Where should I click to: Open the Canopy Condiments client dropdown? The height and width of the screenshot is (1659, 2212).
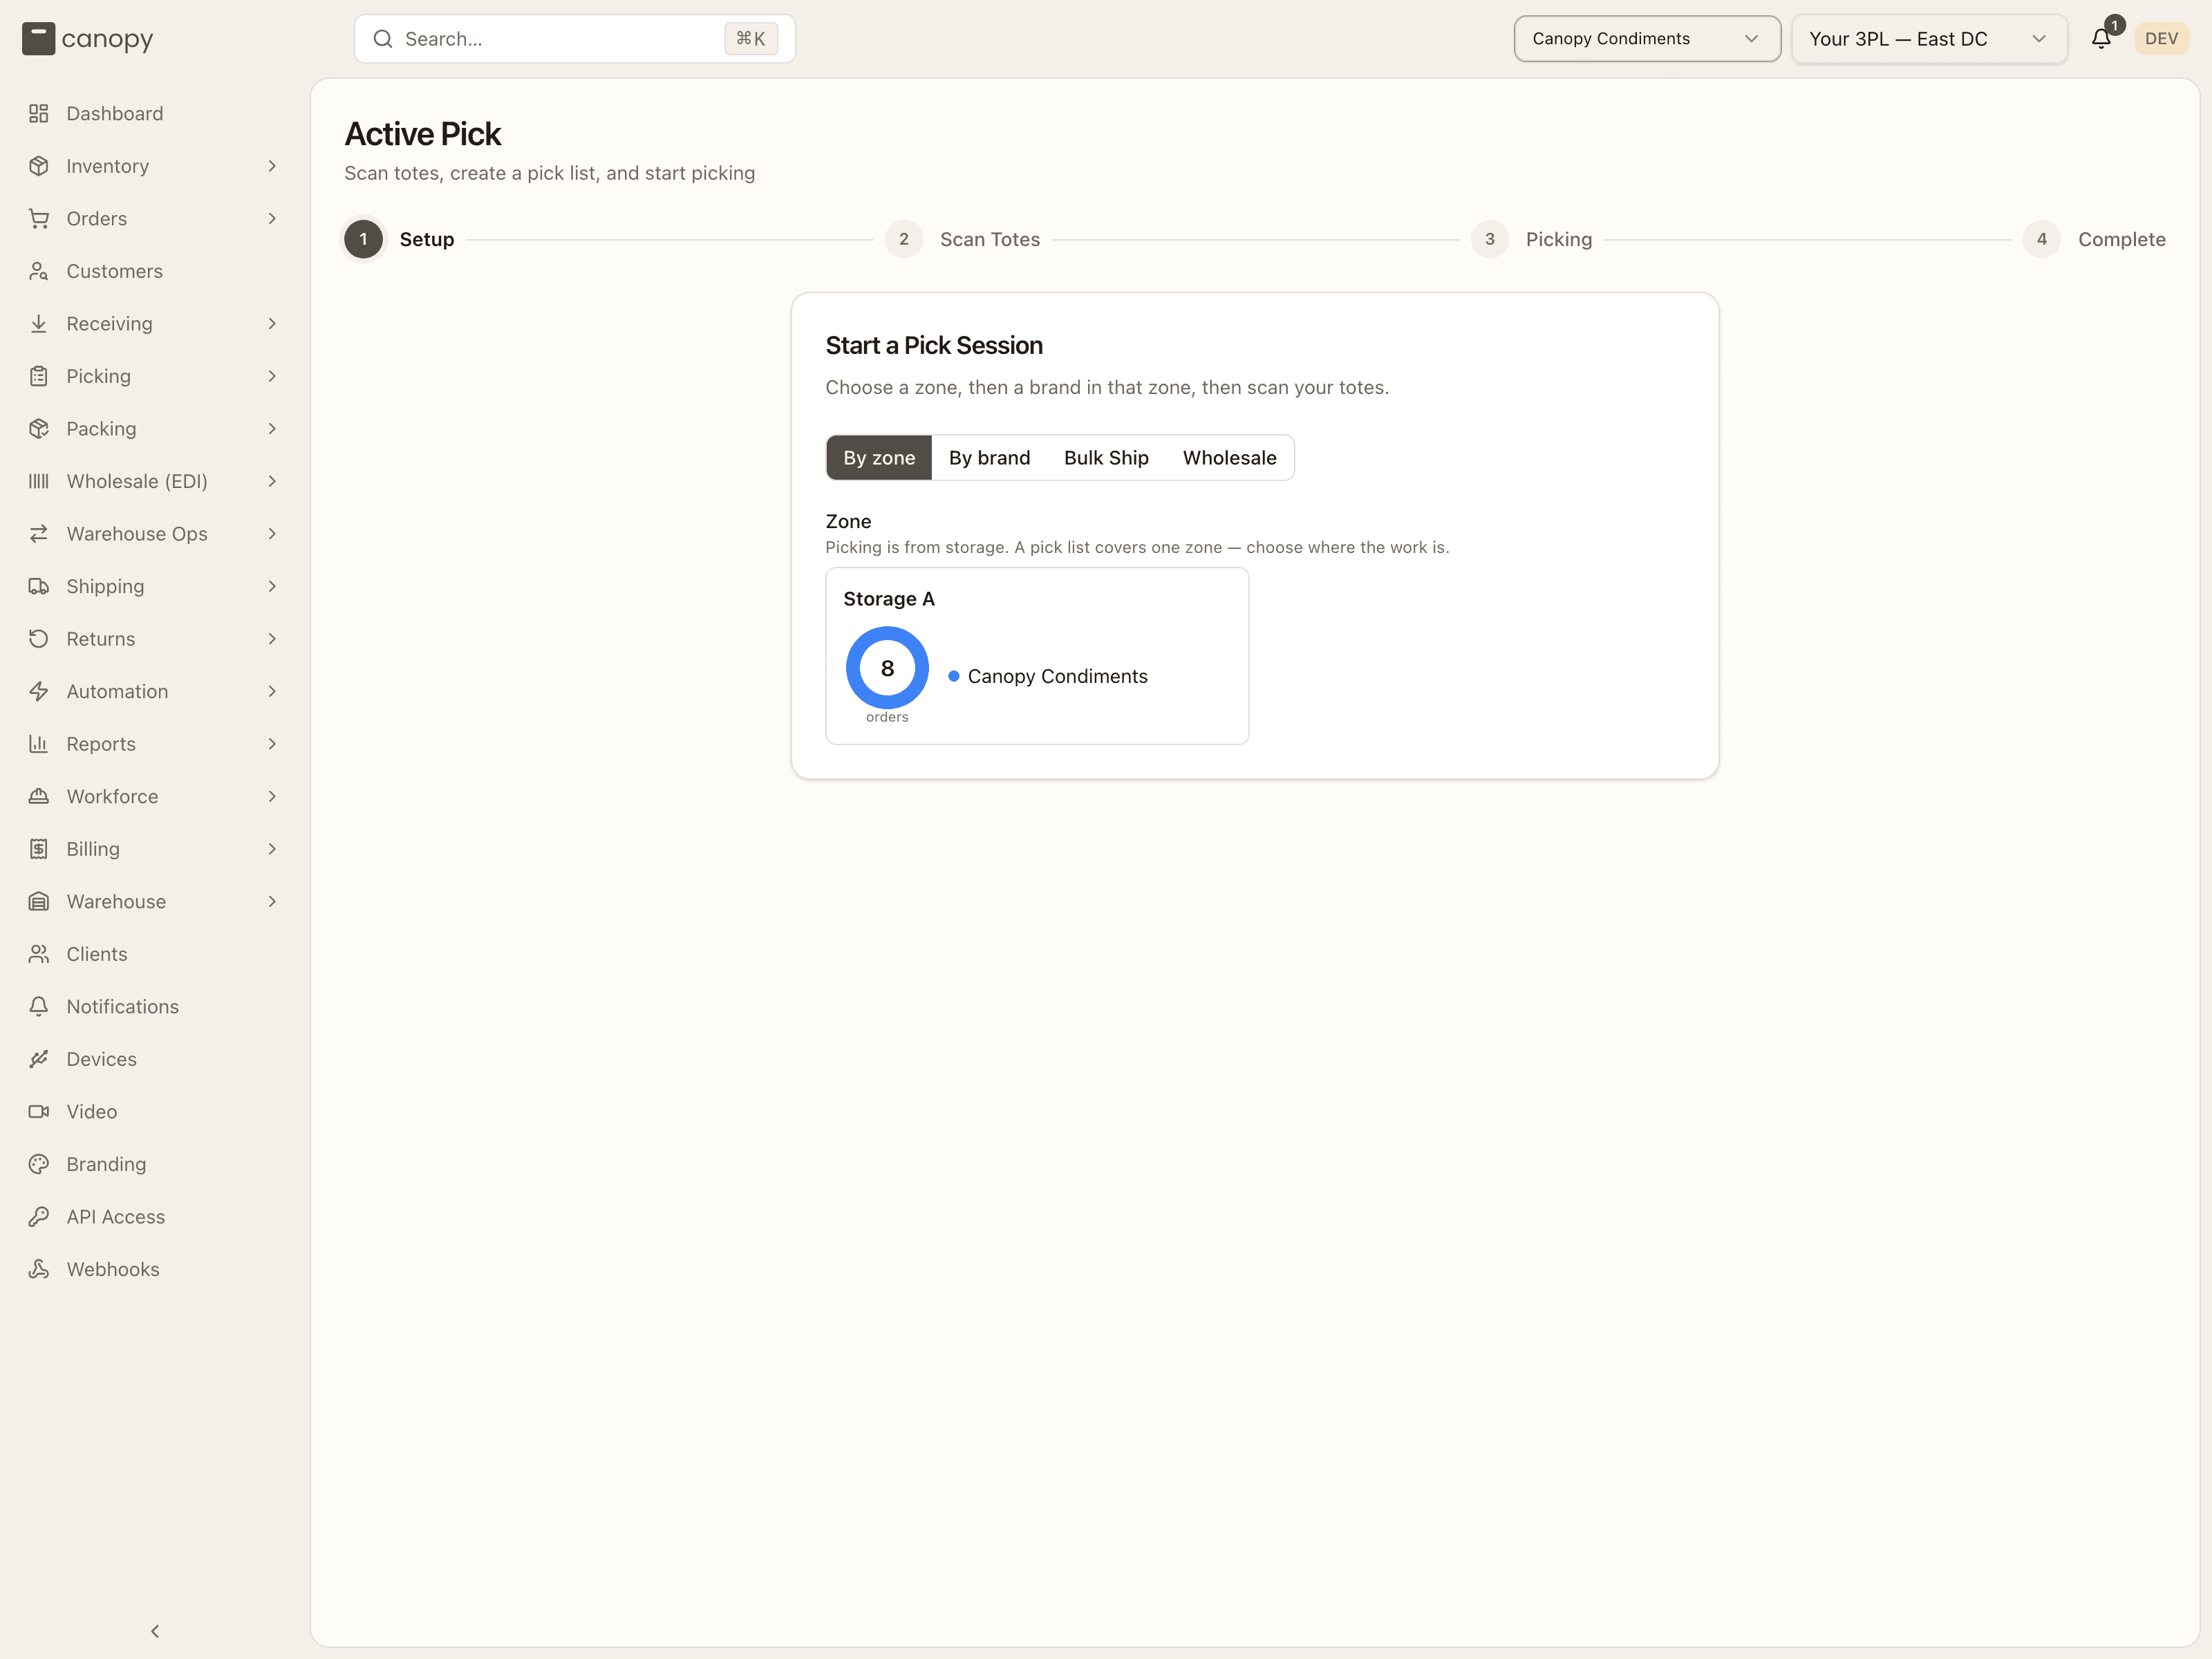(1646, 39)
